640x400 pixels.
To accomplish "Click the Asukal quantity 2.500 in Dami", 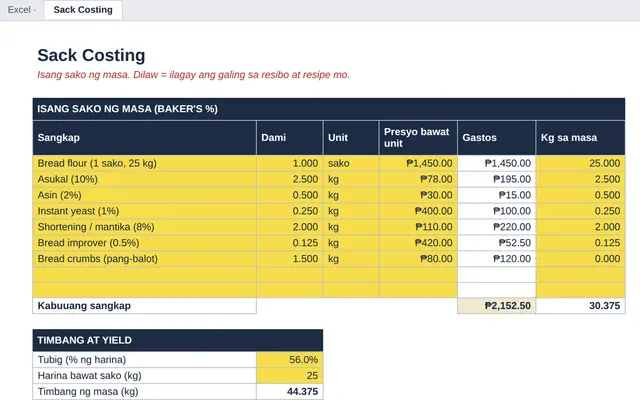I will click(289, 179).
